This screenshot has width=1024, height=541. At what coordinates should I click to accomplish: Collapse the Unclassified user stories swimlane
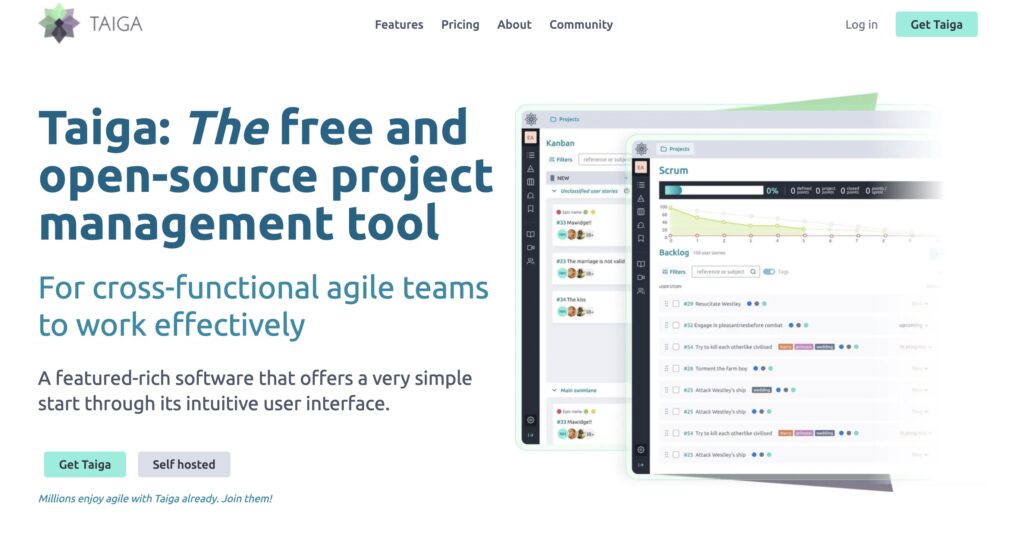coord(554,191)
